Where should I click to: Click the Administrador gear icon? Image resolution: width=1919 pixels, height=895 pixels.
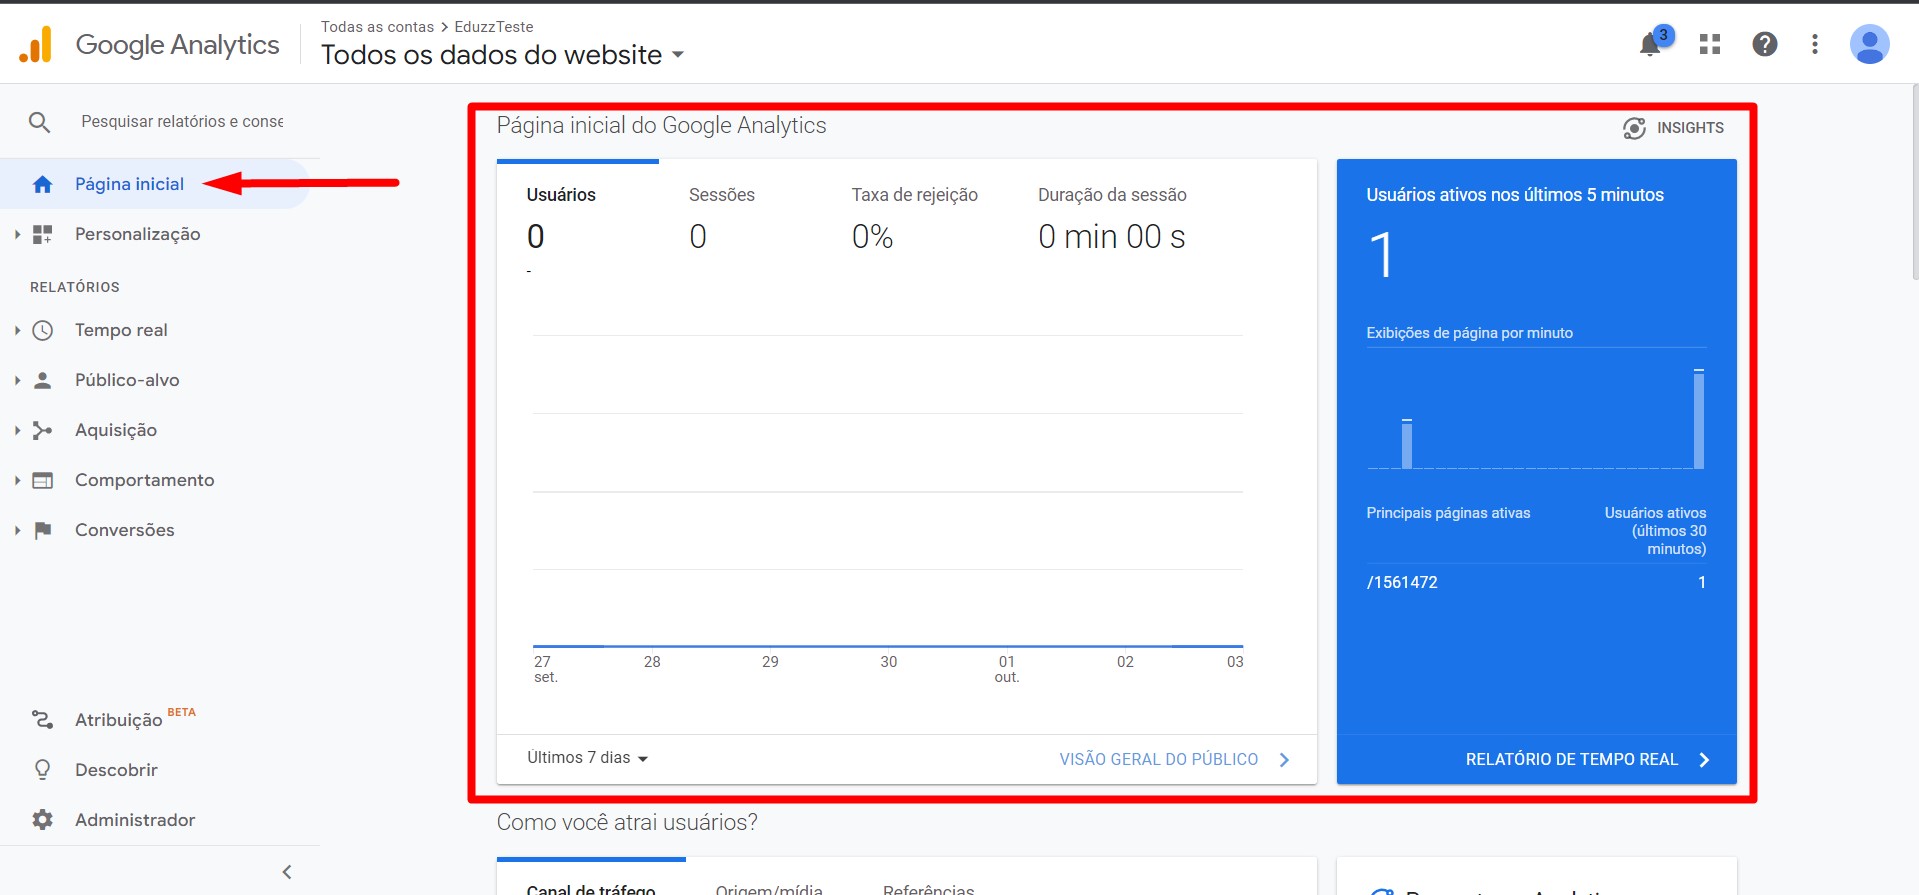42,820
